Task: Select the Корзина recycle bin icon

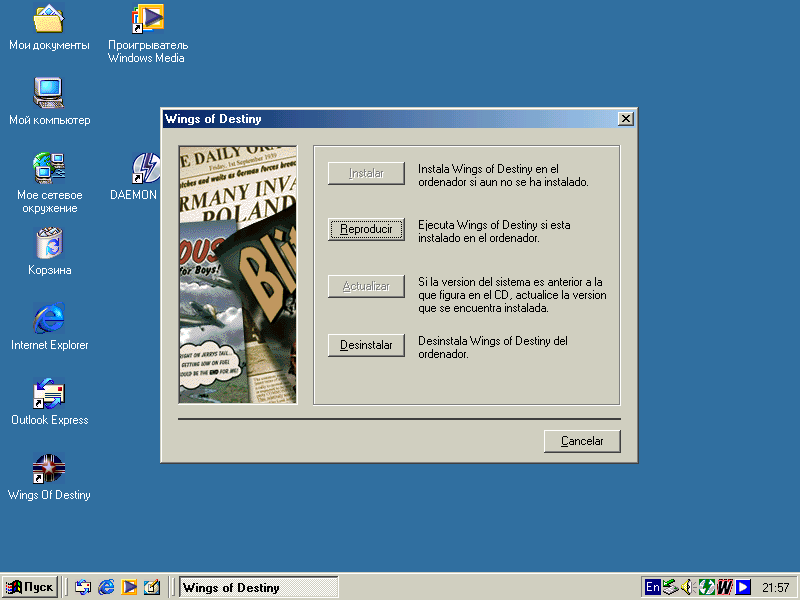Action: 49,252
